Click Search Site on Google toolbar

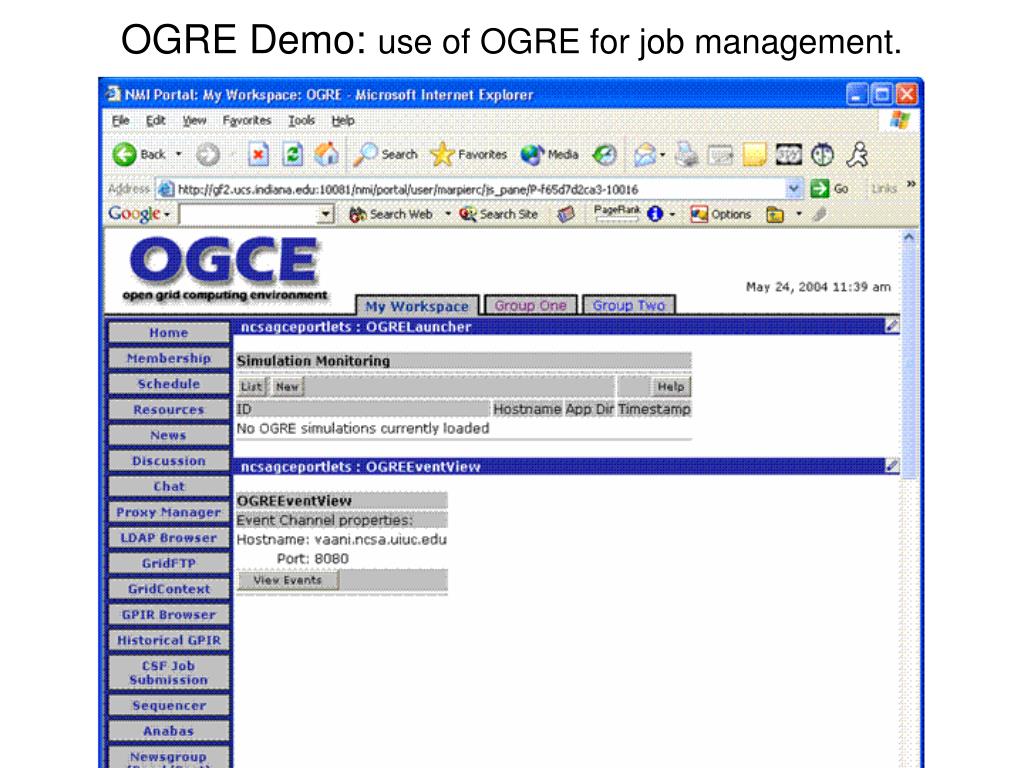coord(499,214)
